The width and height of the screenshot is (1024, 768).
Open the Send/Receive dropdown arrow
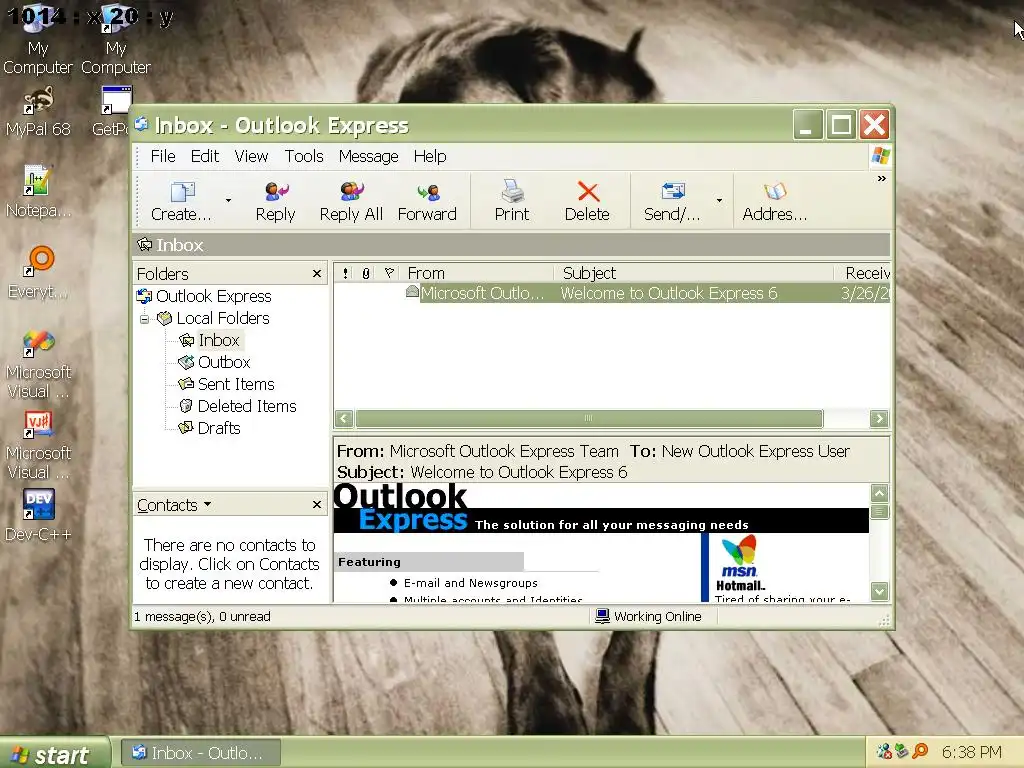[x=719, y=200]
